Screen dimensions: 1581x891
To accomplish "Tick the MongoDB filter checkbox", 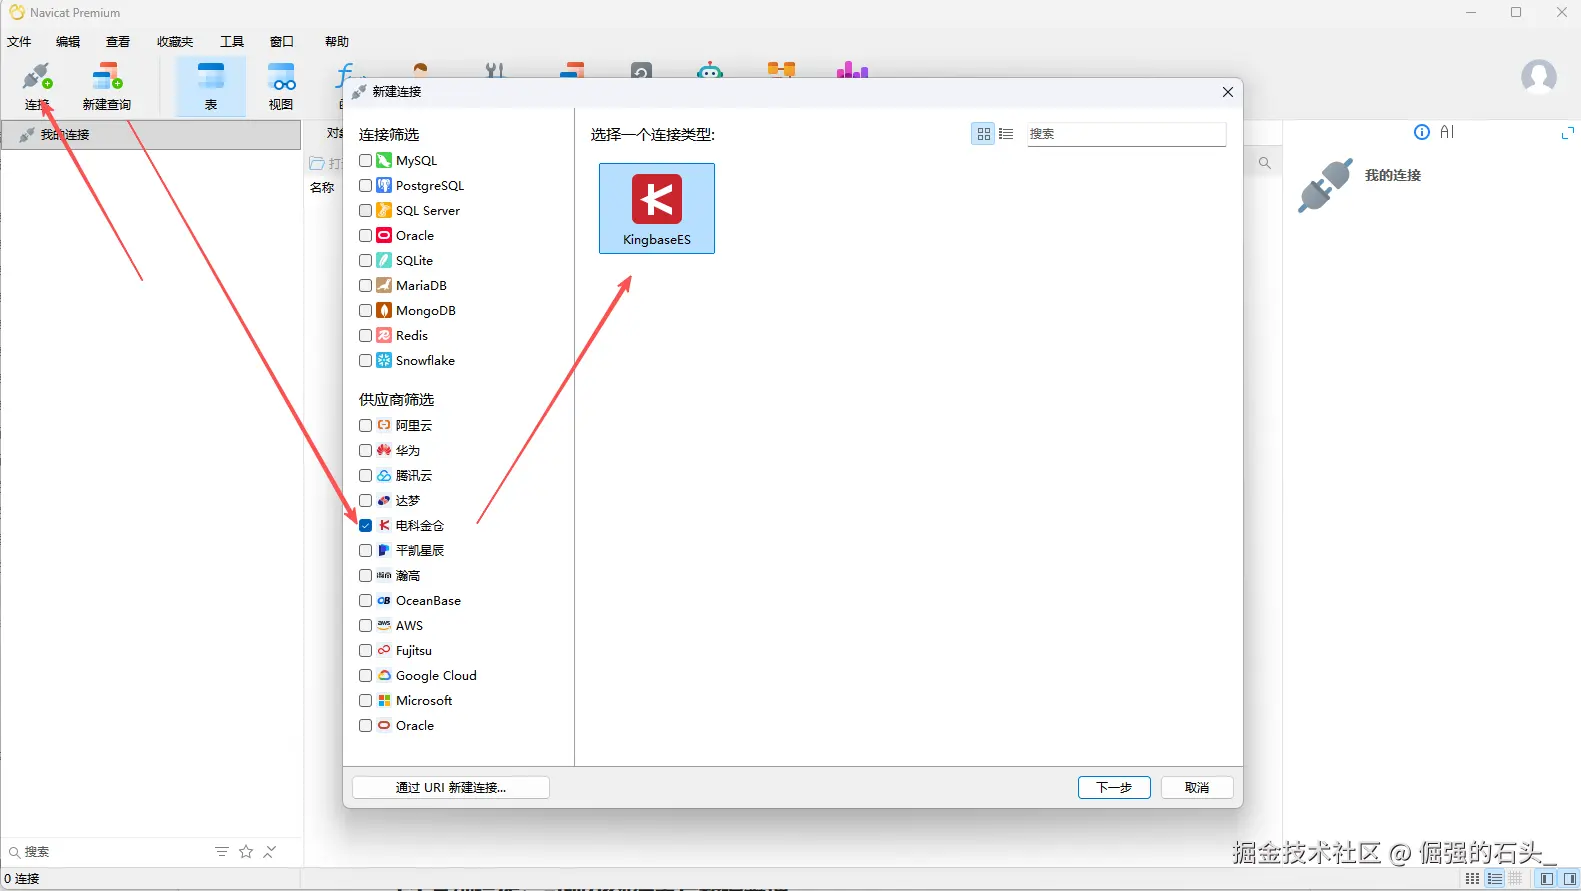I will tap(366, 310).
